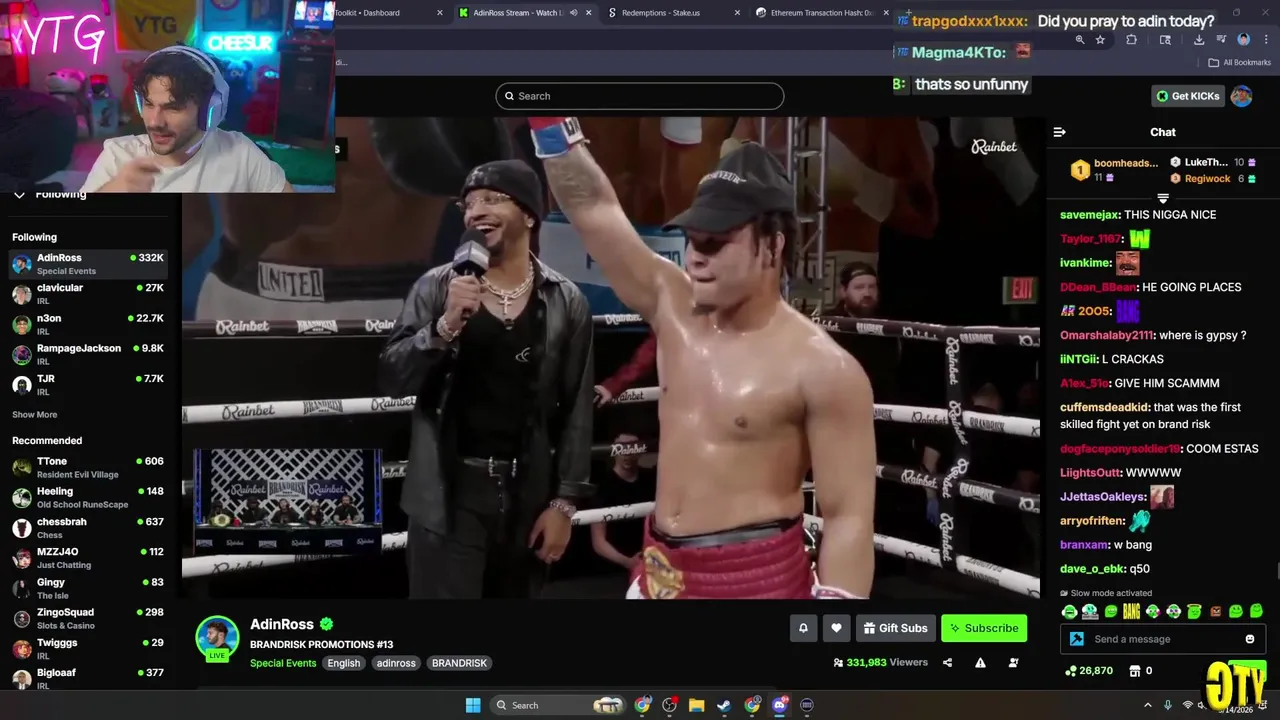Click the AdinRoss channel avatar with LIVE badge
Image resolution: width=1280 pixels, height=720 pixels.
point(217,638)
